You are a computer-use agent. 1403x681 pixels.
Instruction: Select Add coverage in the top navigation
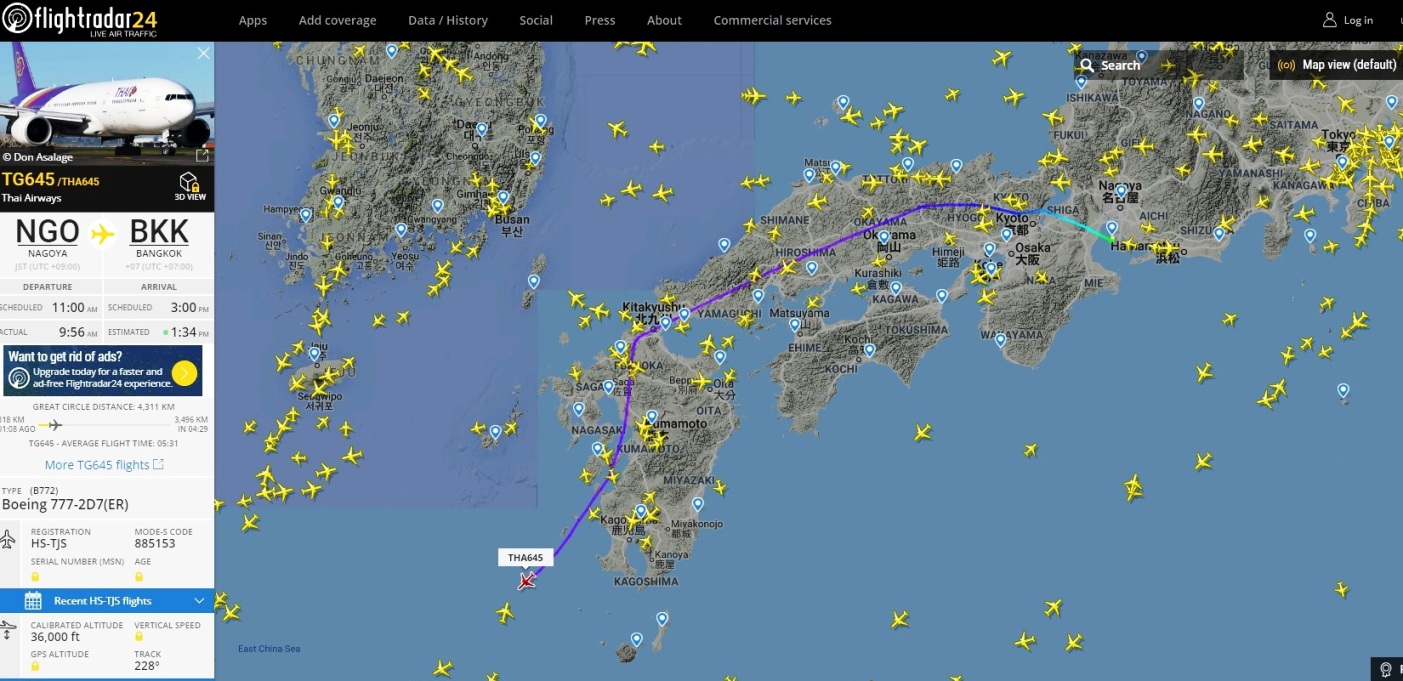pos(337,20)
